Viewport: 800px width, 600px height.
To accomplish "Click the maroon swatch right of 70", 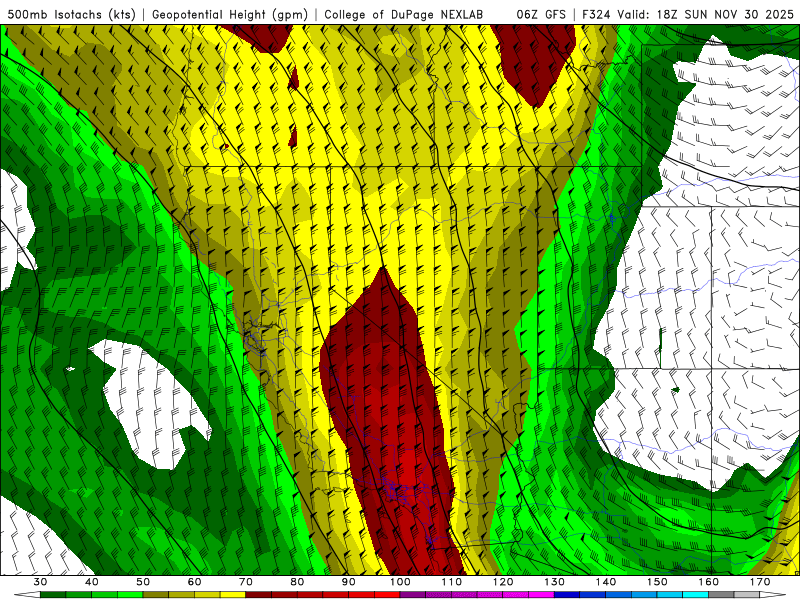I will [259, 595].
